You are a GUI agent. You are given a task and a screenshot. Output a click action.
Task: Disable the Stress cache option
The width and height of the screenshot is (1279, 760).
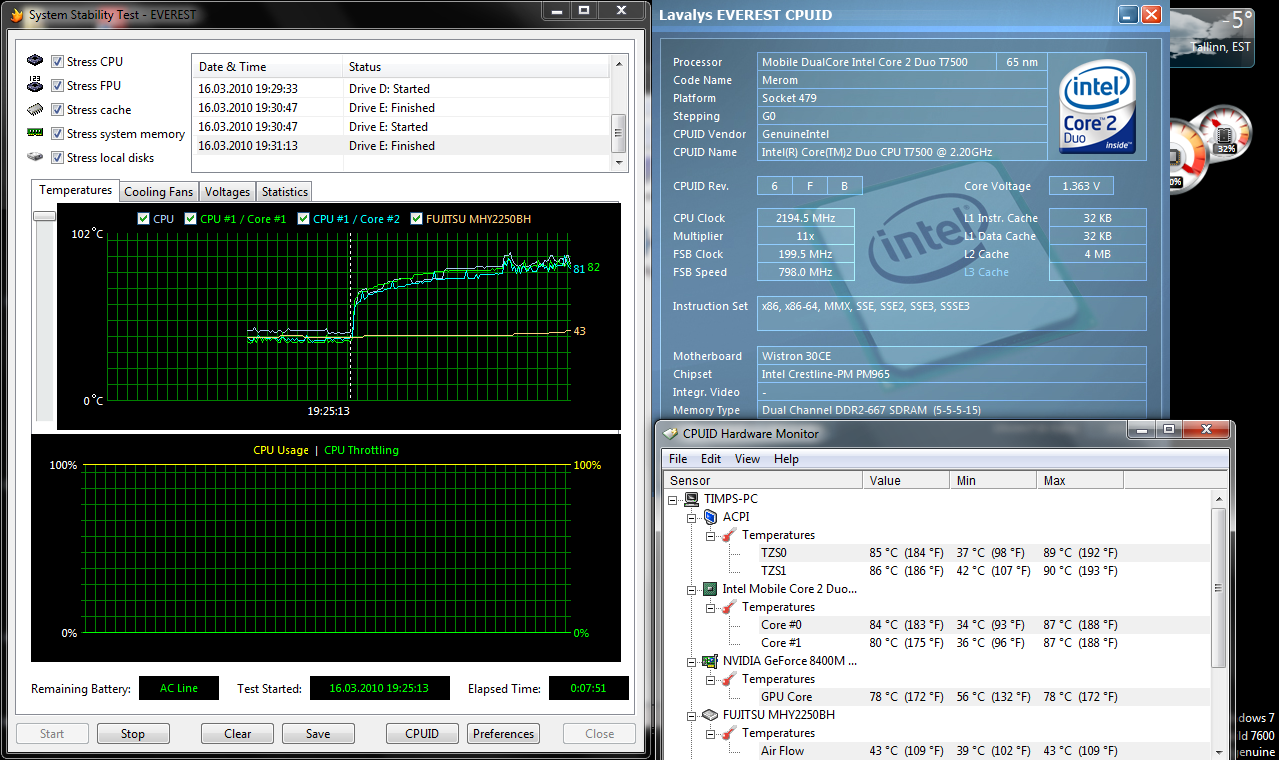(x=58, y=109)
